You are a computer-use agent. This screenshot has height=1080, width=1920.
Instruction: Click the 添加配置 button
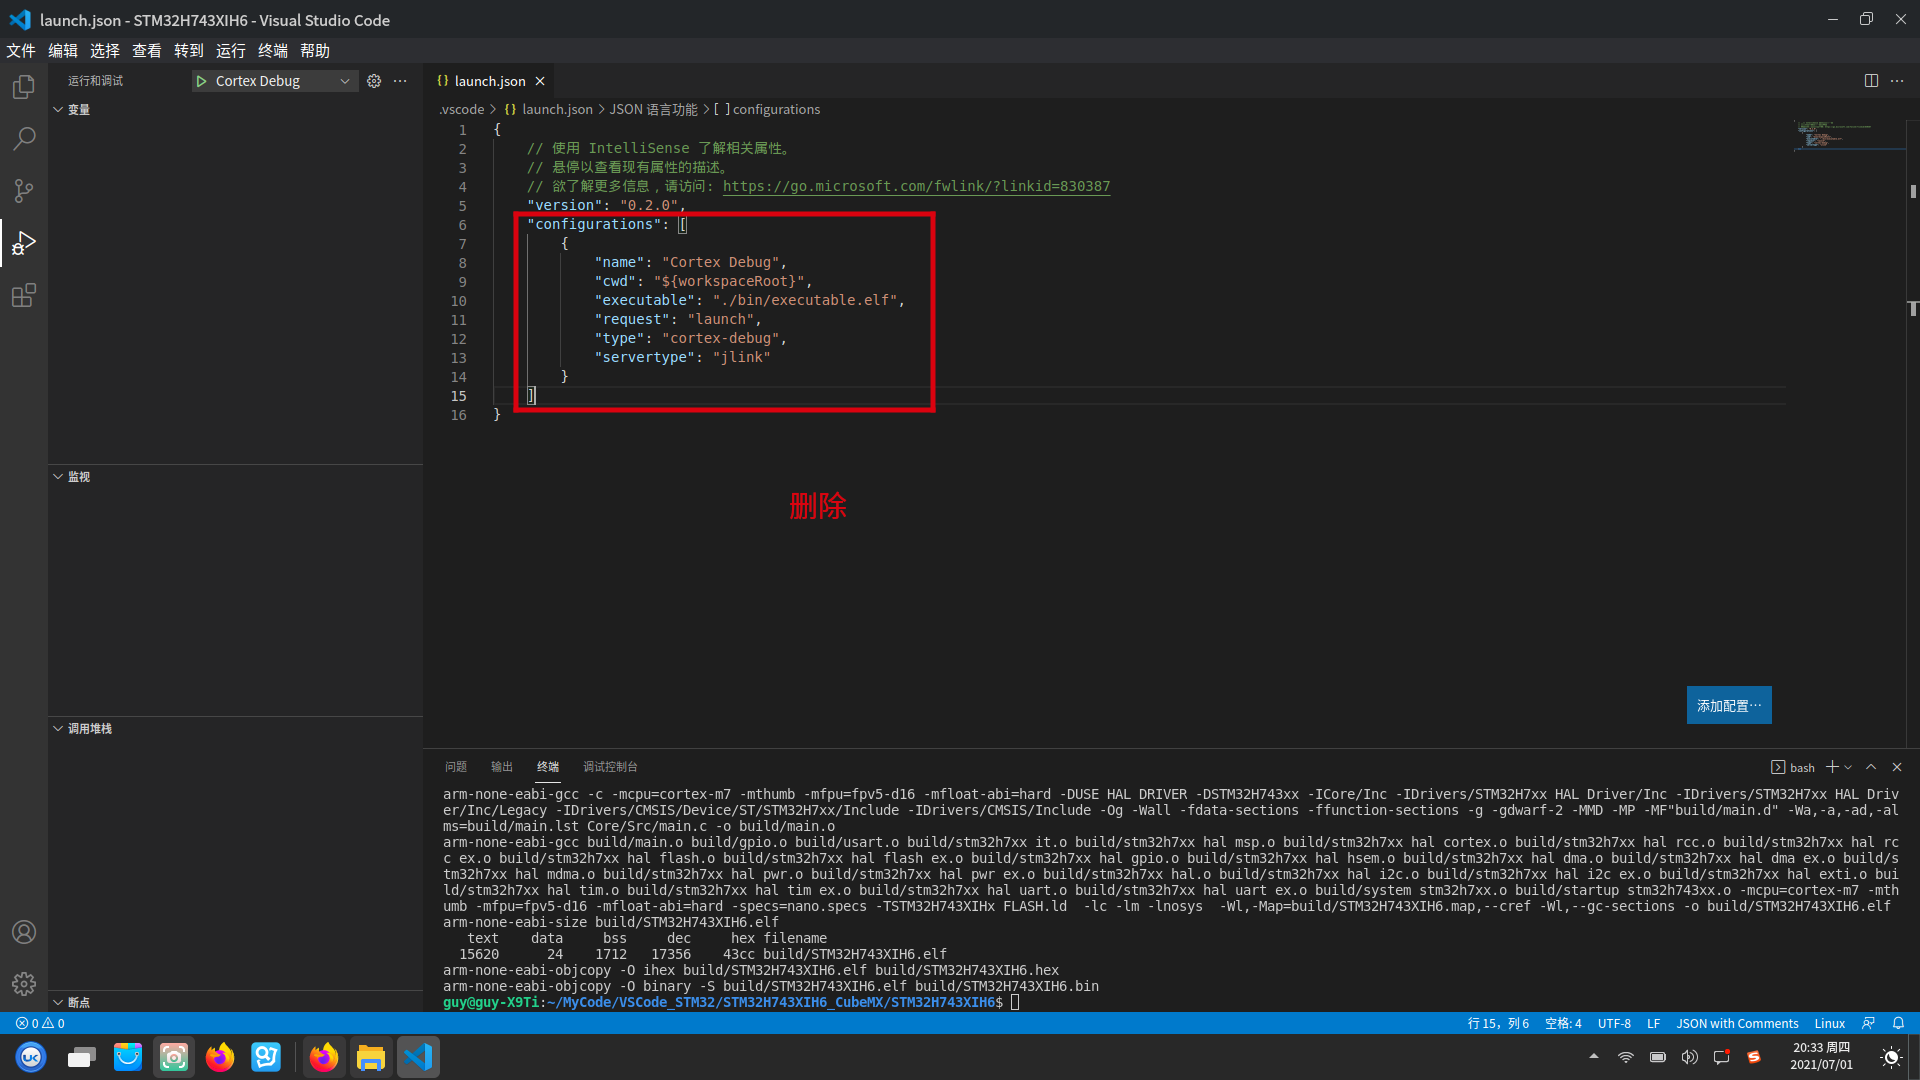[1729, 705]
